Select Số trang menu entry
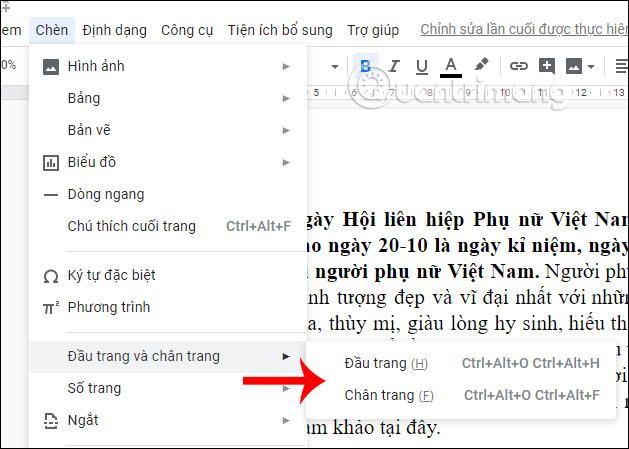The width and height of the screenshot is (629, 449). 168,388
